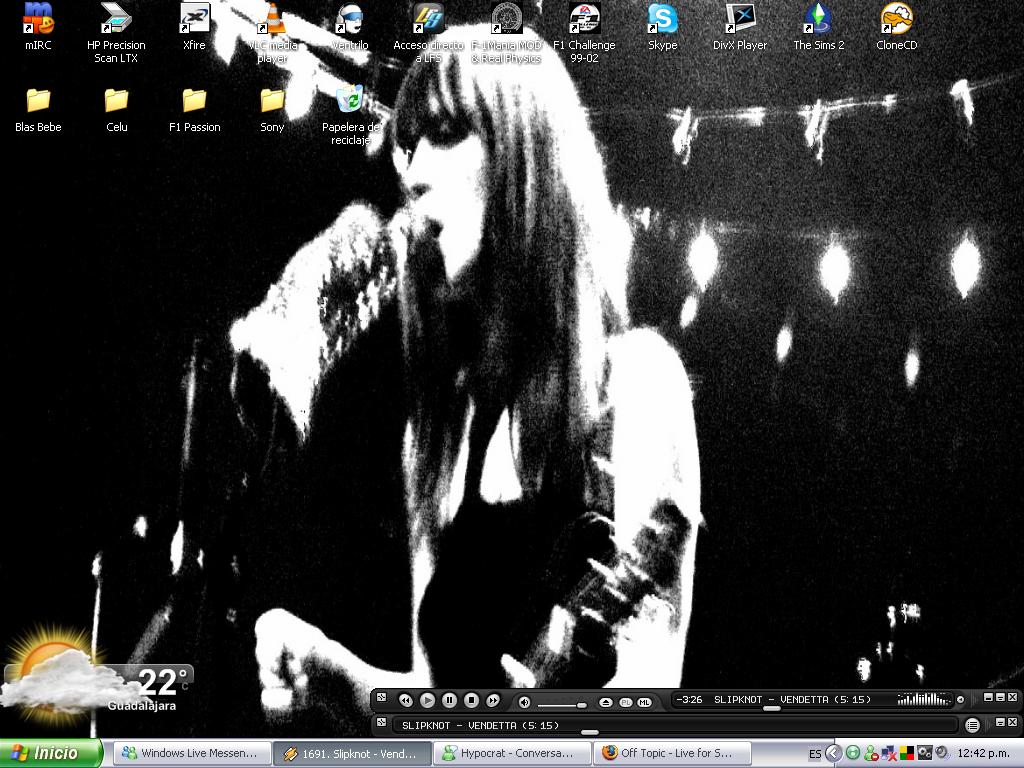The image size is (1024, 768).
Task: Open the DivX Player shortcut
Action: point(740,26)
